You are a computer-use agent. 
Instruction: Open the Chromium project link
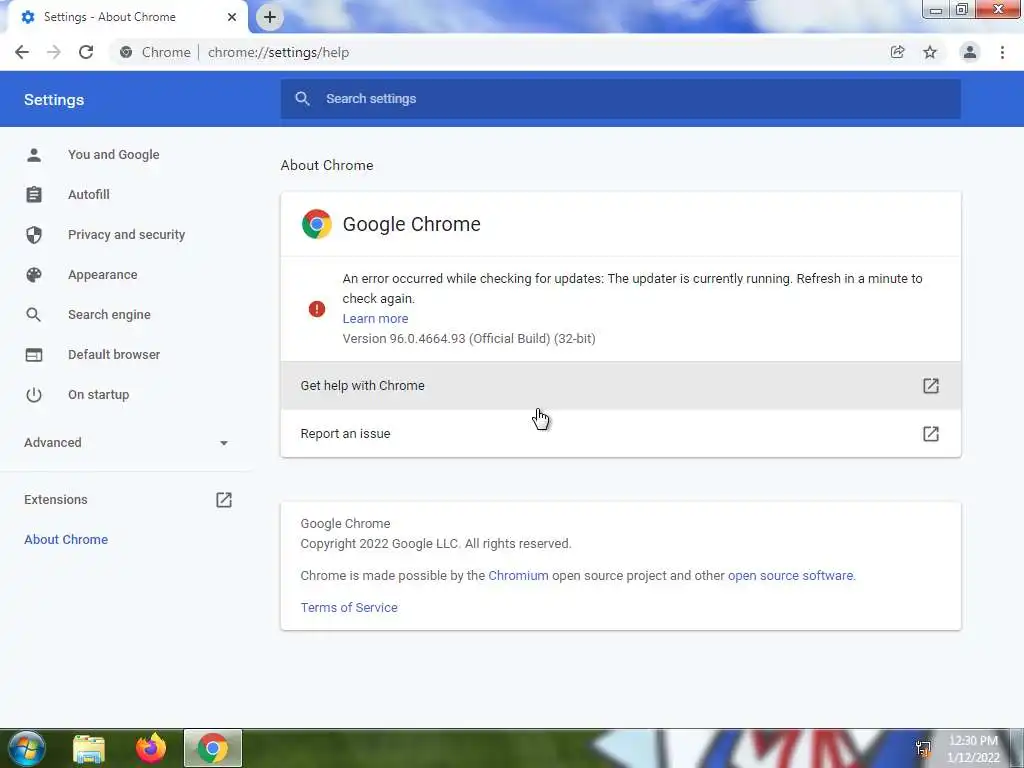tap(519, 575)
